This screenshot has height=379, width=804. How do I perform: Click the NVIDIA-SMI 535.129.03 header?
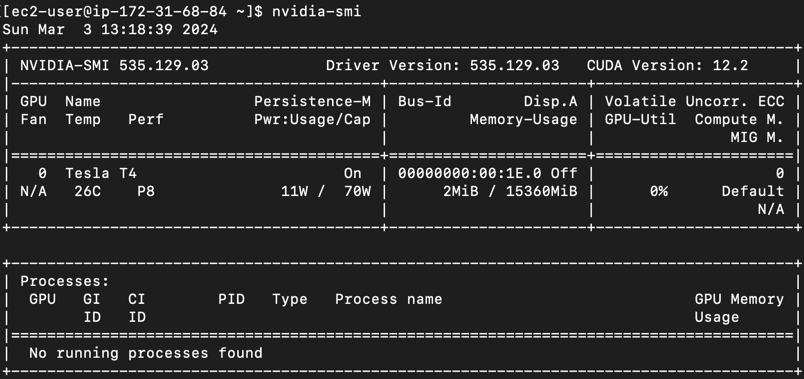tap(114, 66)
